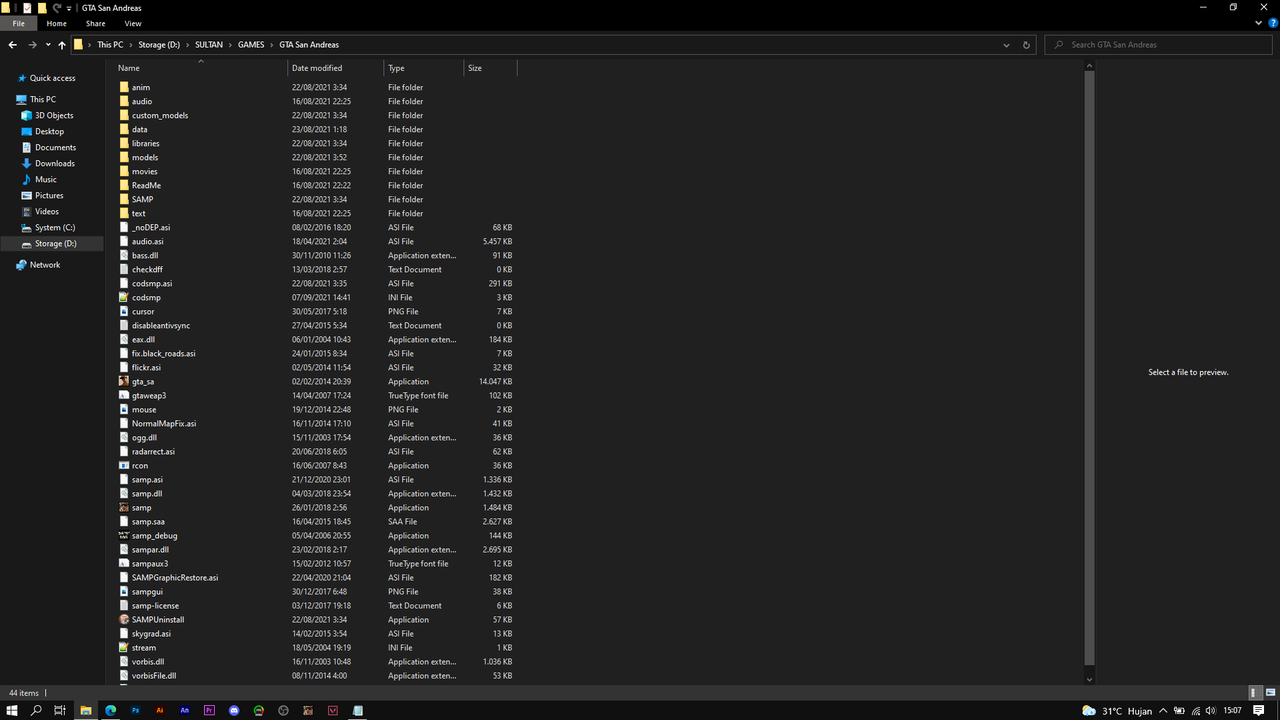Navigate to SULTAN in the breadcrumb

tap(209, 45)
